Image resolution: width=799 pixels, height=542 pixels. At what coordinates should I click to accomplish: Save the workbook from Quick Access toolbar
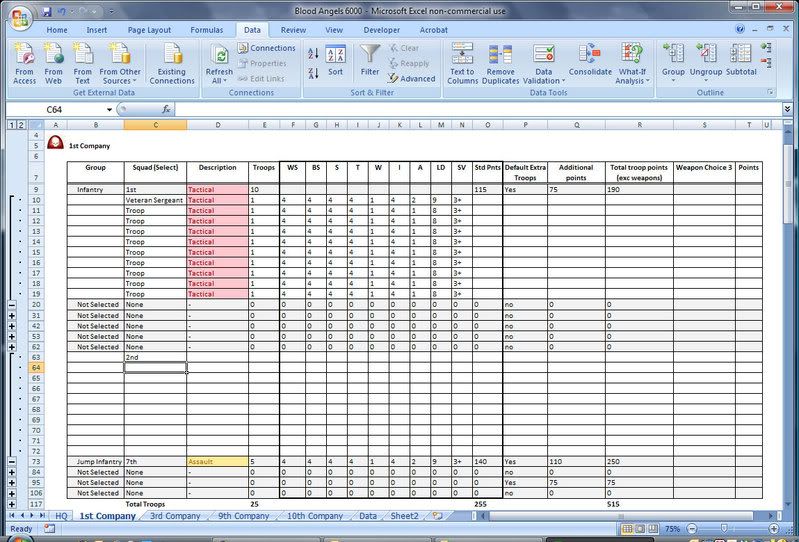click(46, 11)
